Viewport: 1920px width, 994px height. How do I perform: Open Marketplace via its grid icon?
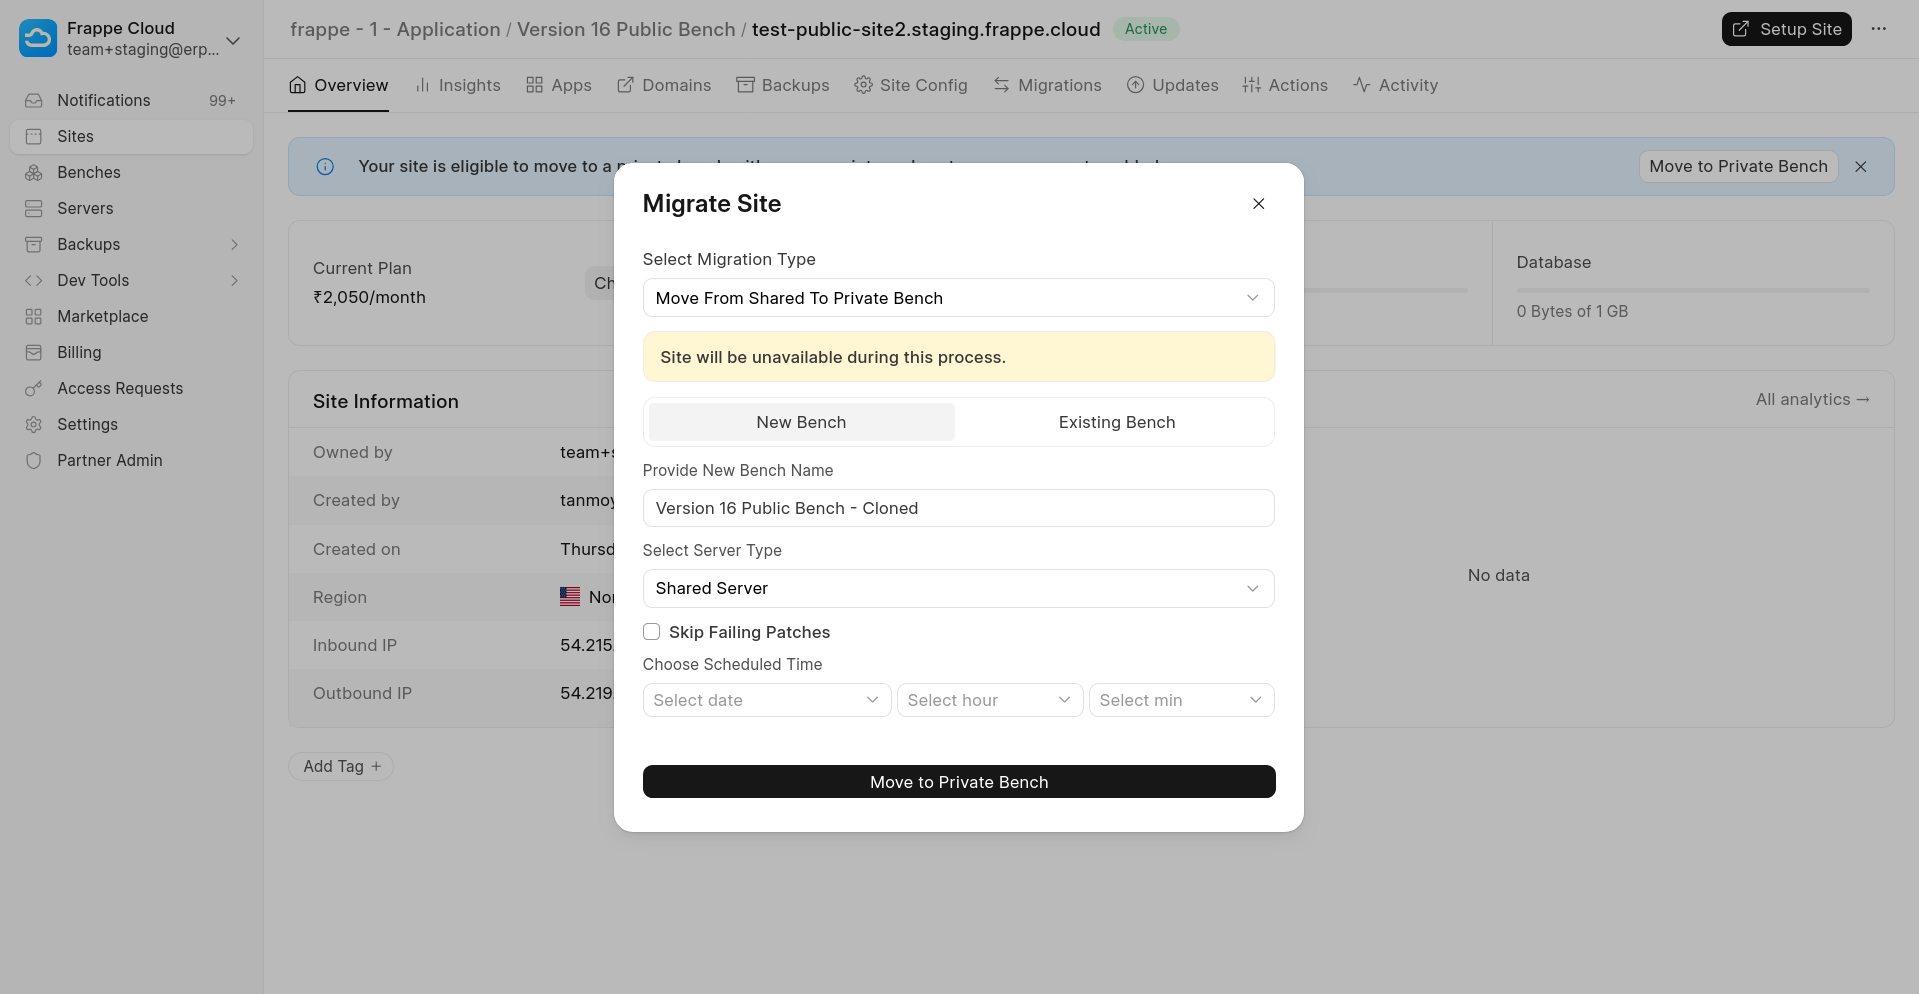point(34,317)
